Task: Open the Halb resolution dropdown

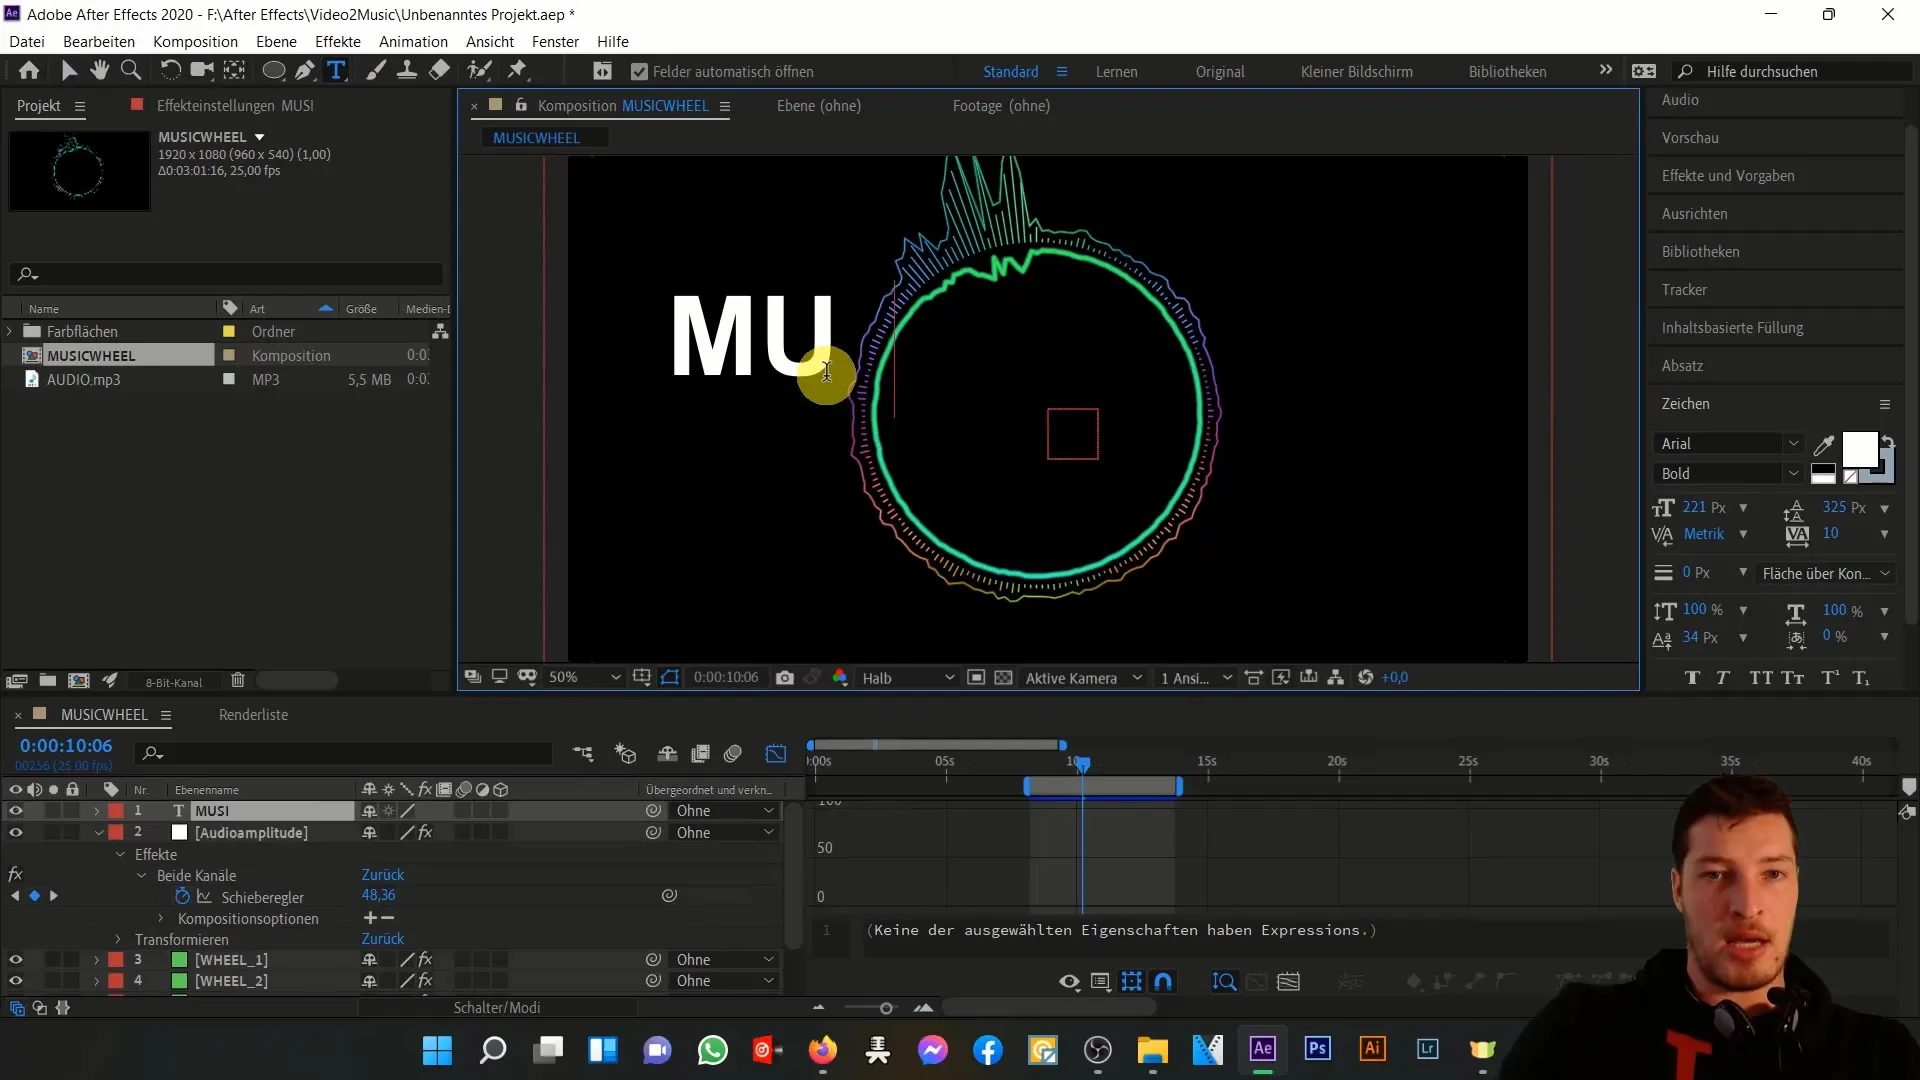Action: point(908,678)
